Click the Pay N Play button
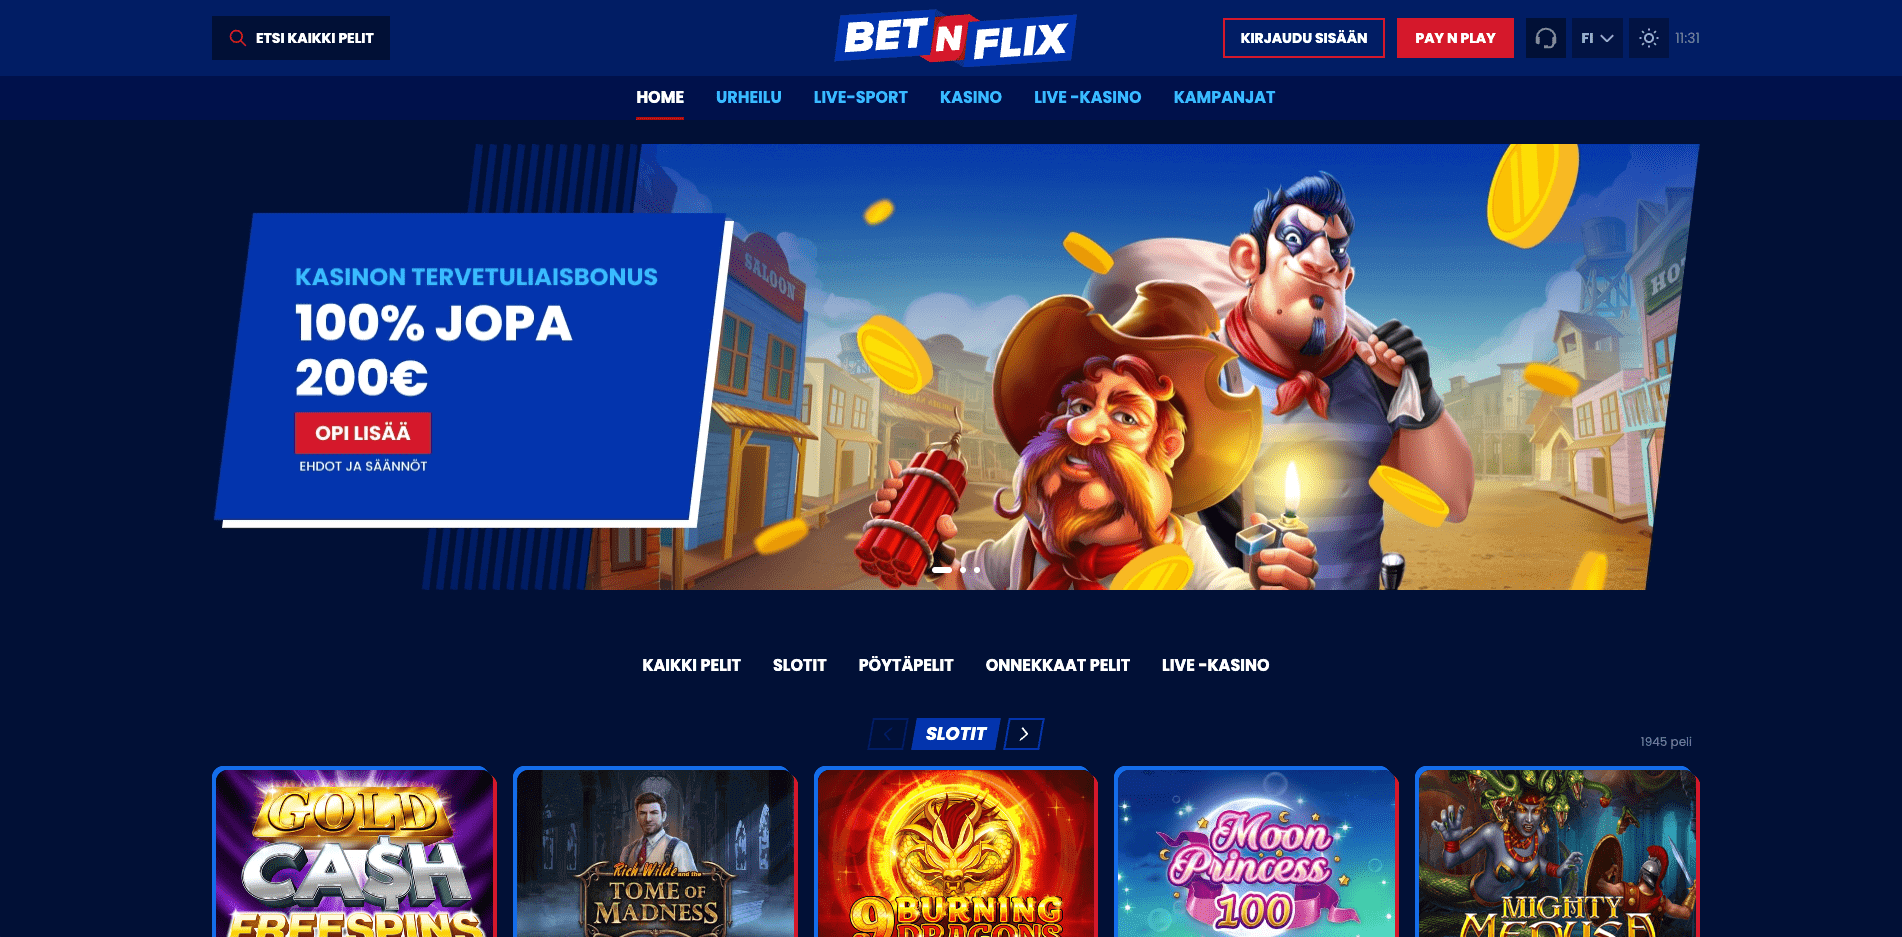Viewport: 1902px width, 937px height. click(1455, 38)
